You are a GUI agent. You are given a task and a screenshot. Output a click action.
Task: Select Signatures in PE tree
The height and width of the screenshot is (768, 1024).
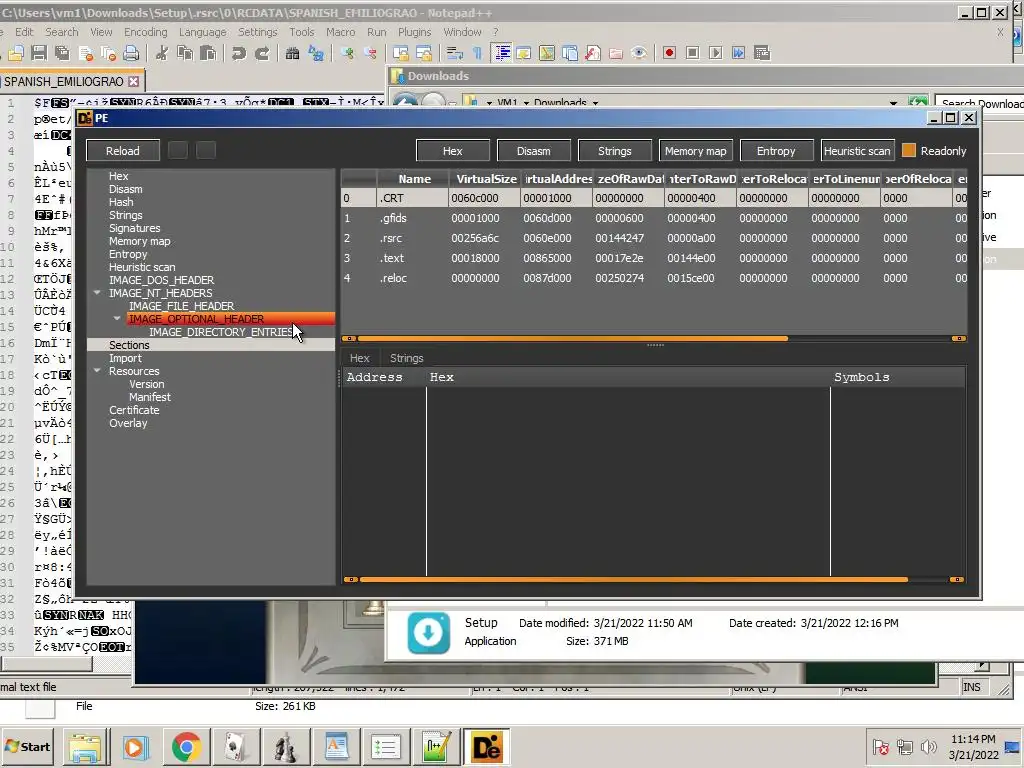tap(135, 228)
